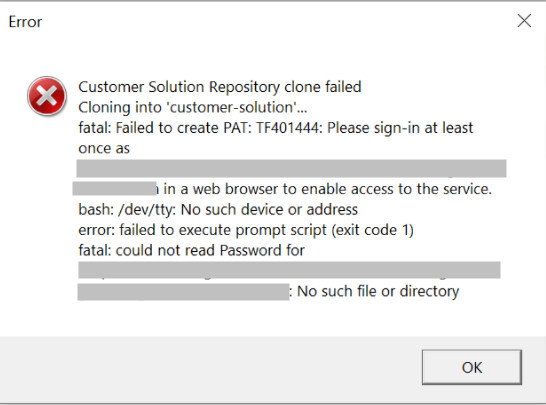546x405 pixels.
Task: Select the "Customer Solution Repository clone failed" heading
Action: click(220, 87)
